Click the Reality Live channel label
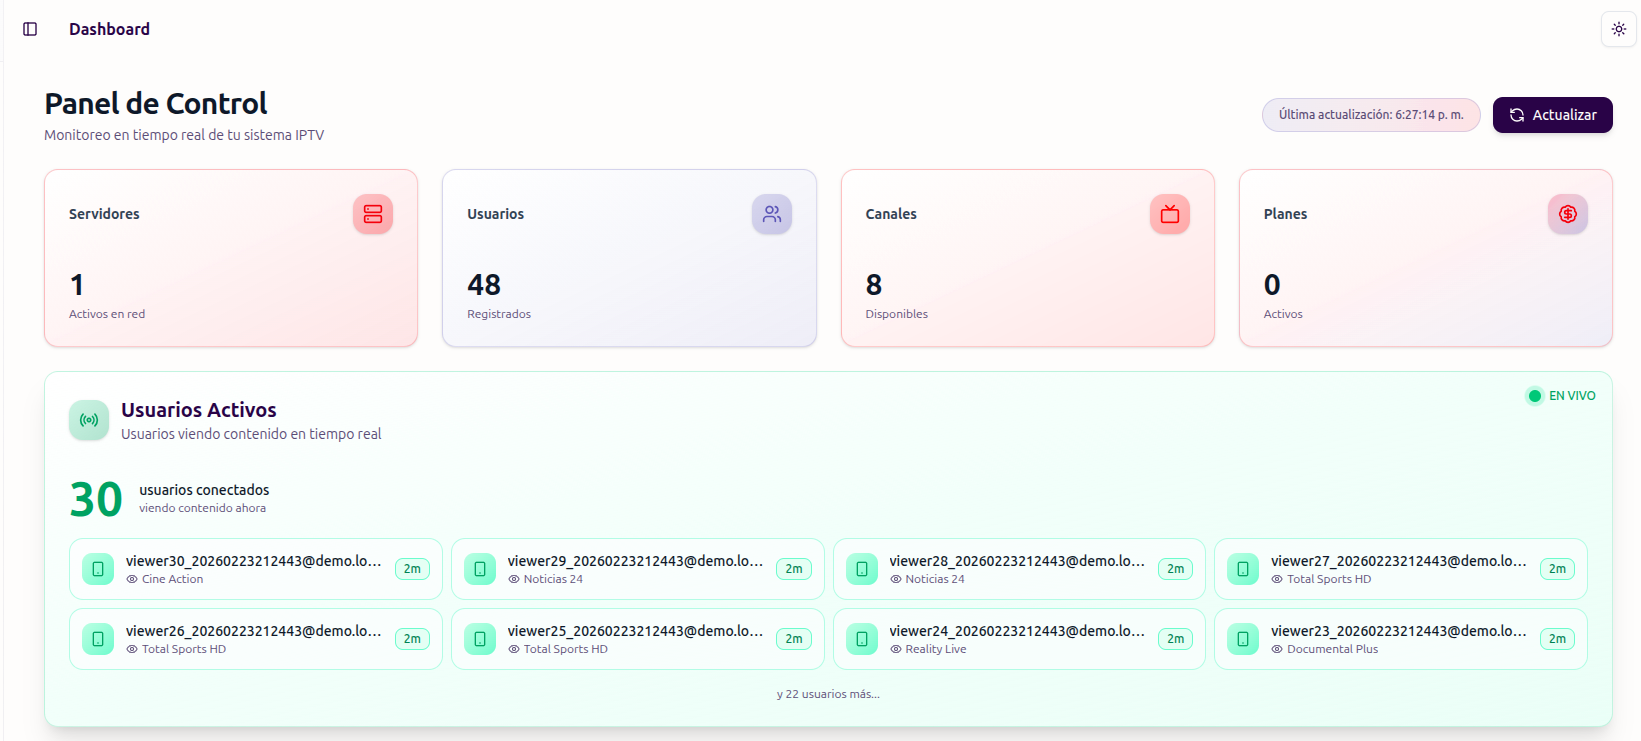Screen dimensions: 1641x741 tap(936, 649)
